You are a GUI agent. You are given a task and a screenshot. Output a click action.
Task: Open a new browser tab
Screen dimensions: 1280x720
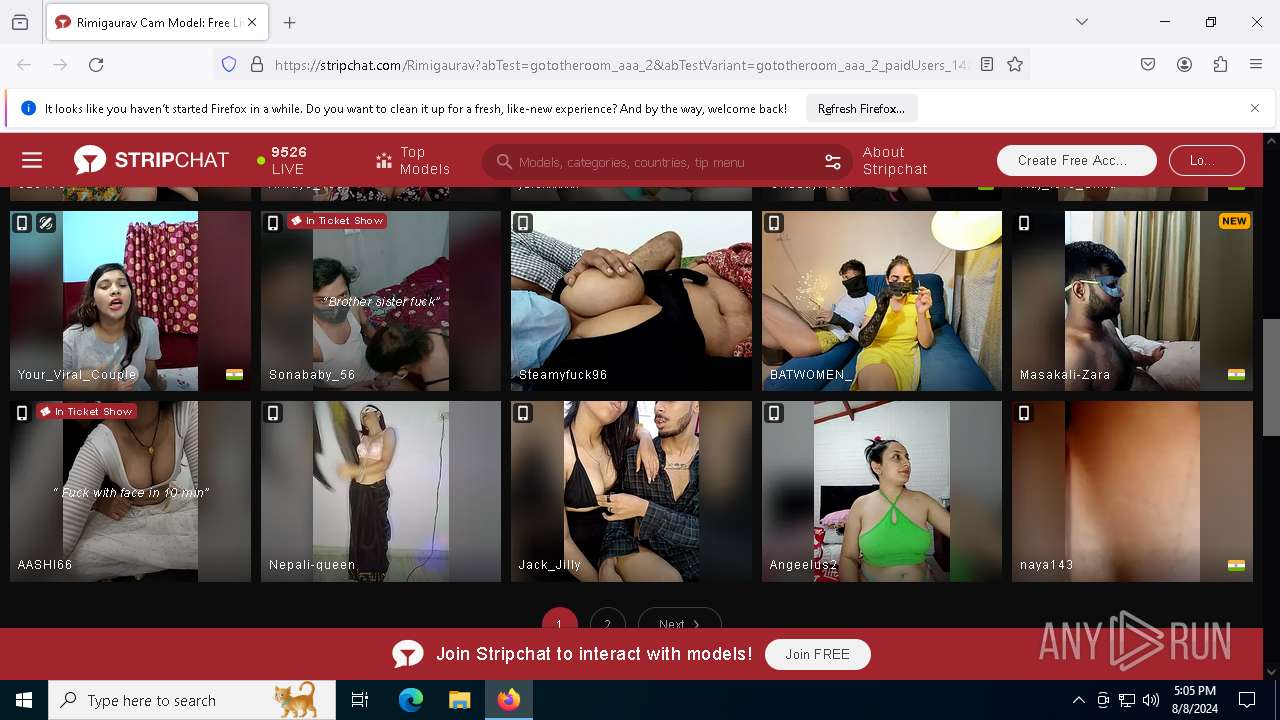point(290,22)
